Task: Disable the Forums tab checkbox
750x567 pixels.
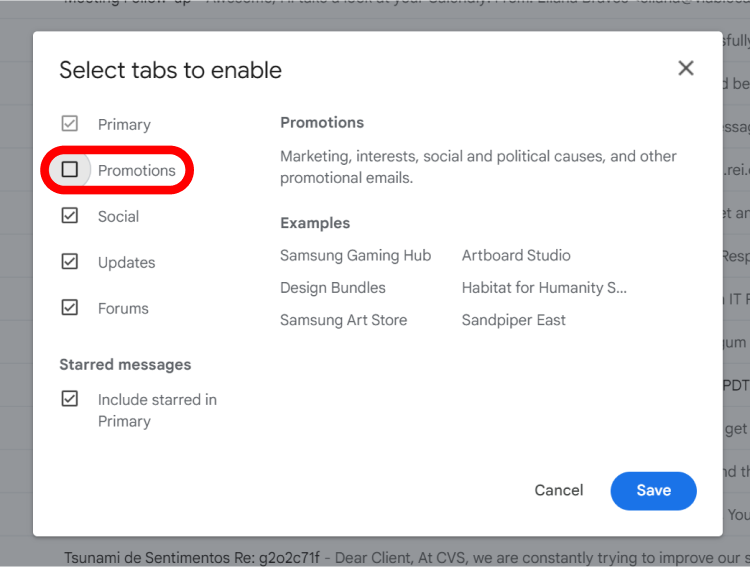Action: pos(70,308)
